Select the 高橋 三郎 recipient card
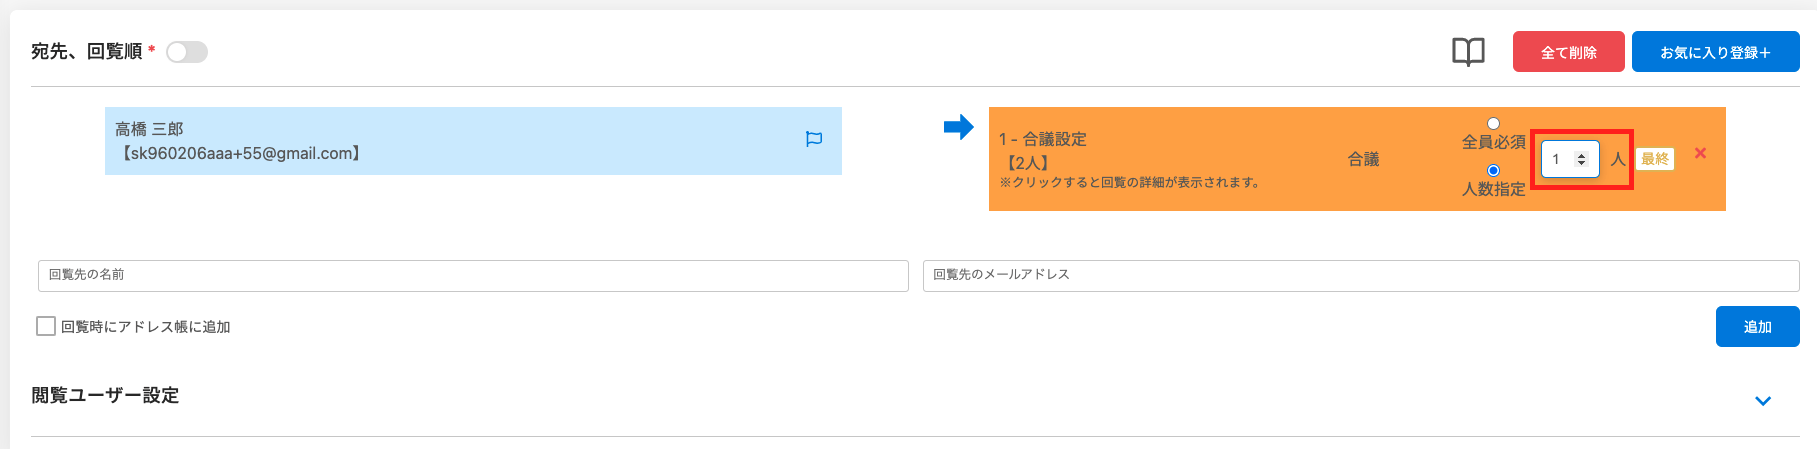 (450, 141)
